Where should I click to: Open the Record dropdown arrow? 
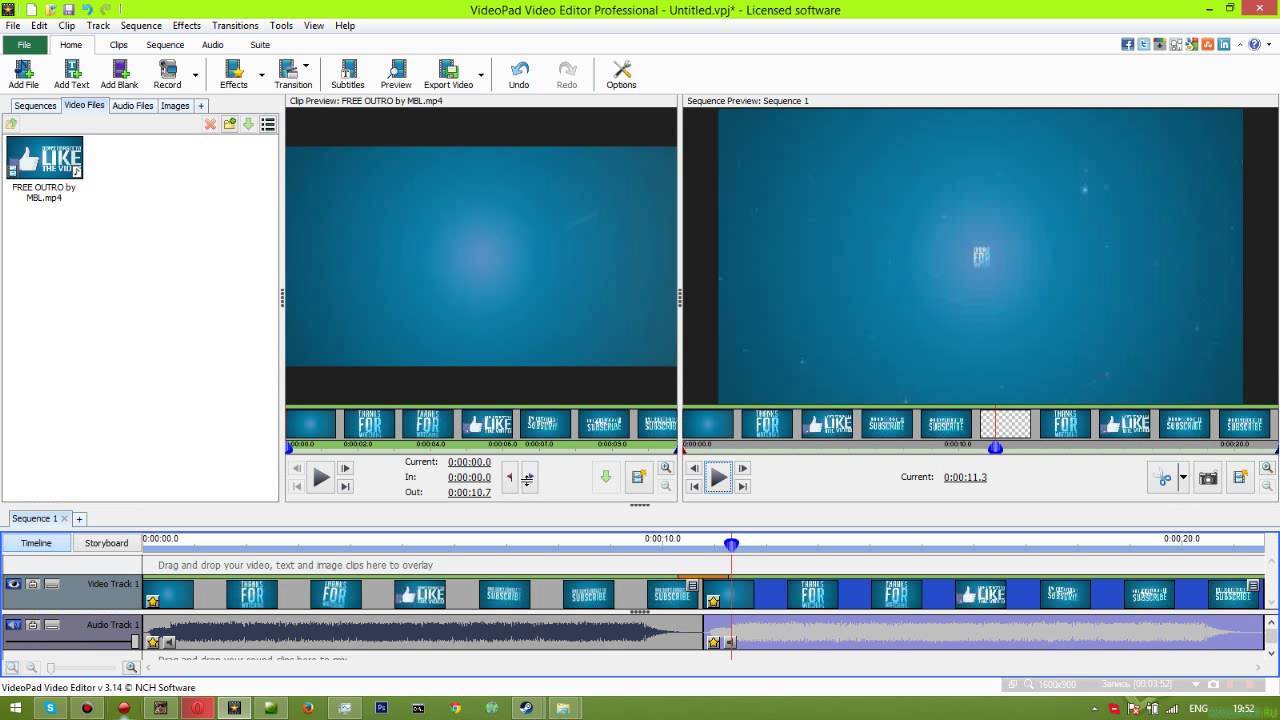195,74
